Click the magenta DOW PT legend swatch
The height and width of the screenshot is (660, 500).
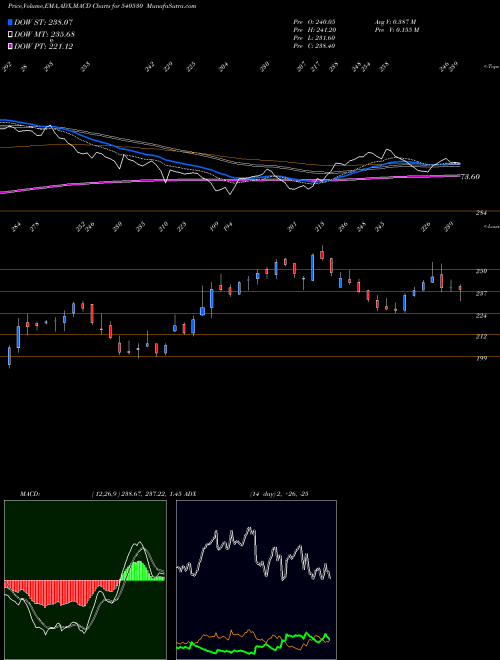click(x=10, y=46)
